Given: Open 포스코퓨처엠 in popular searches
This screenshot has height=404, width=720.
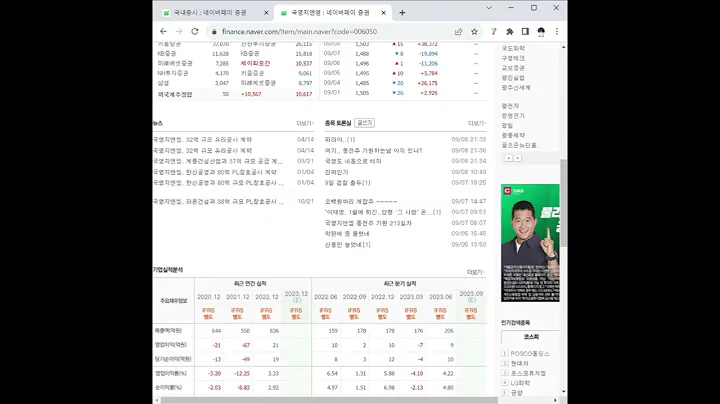Looking at the screenshot, I should 529,373.
